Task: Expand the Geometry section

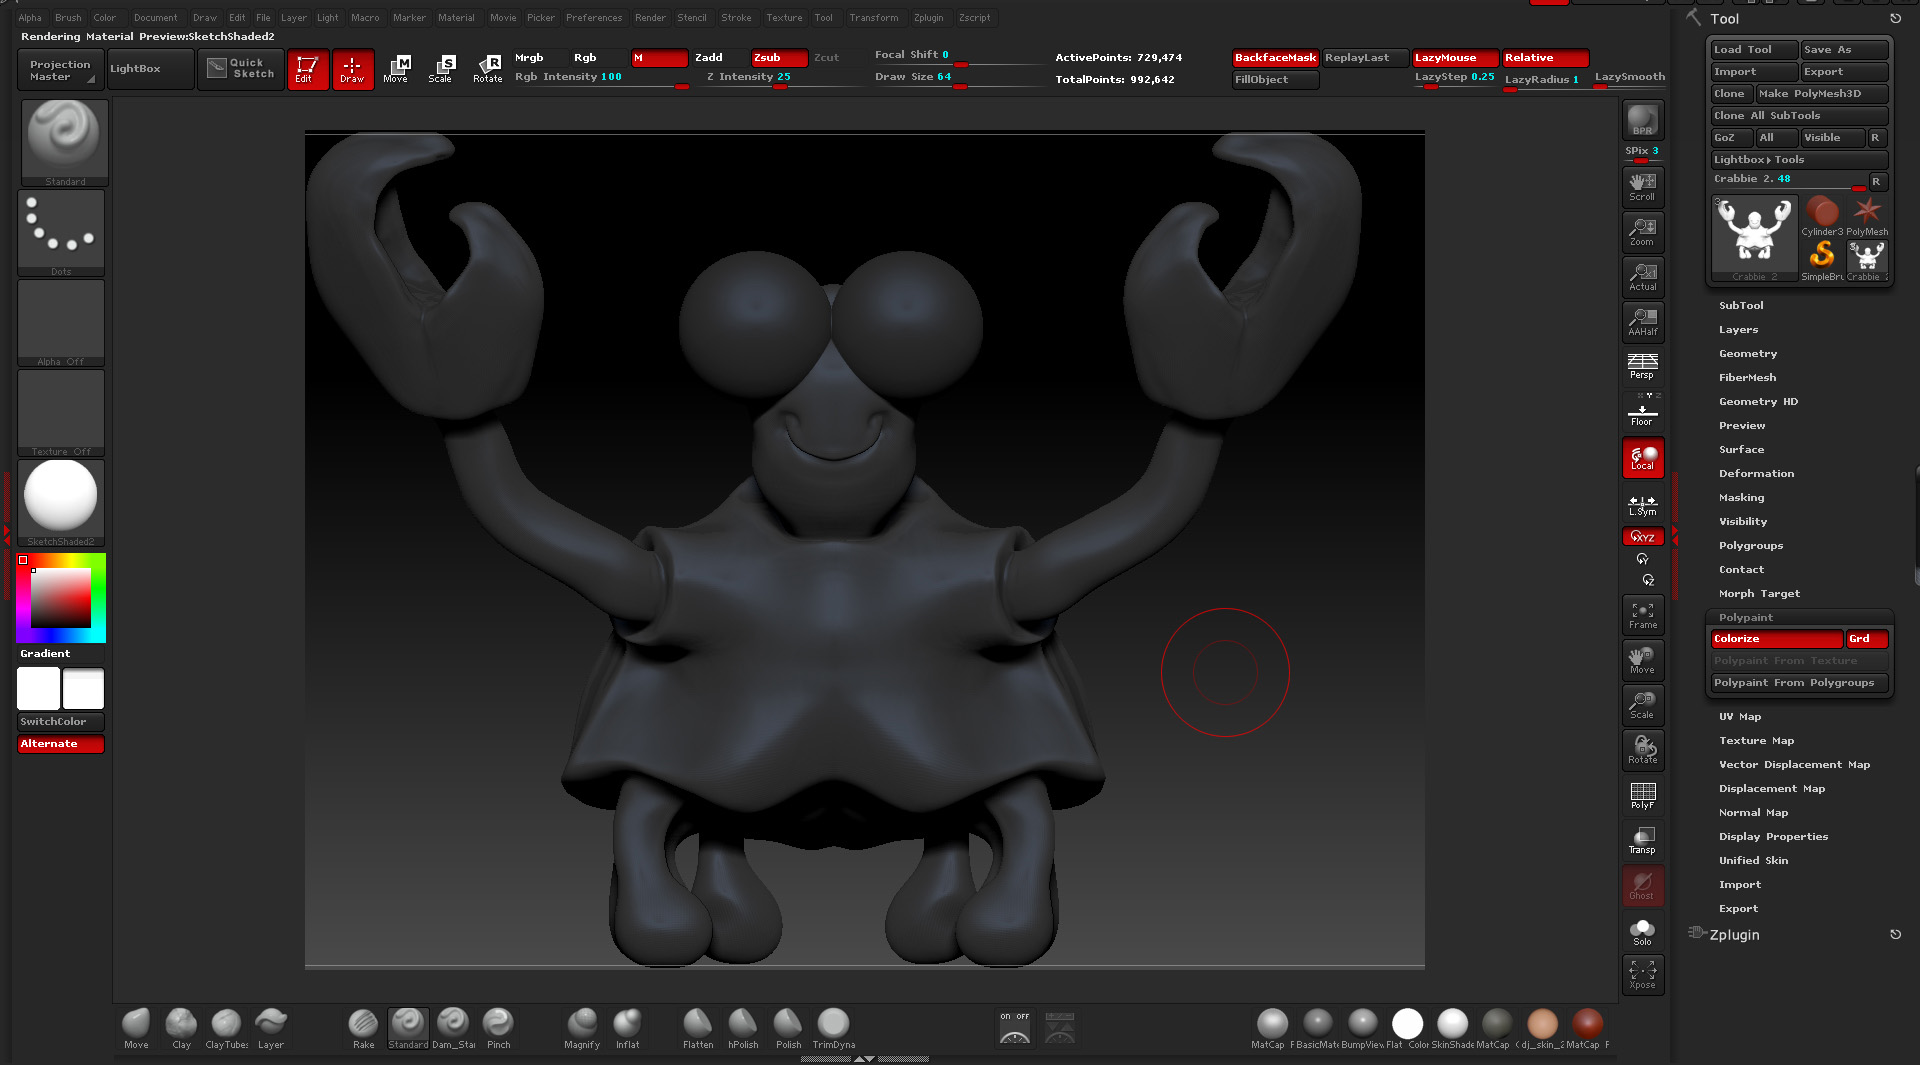Action: tap(1748, 354)
